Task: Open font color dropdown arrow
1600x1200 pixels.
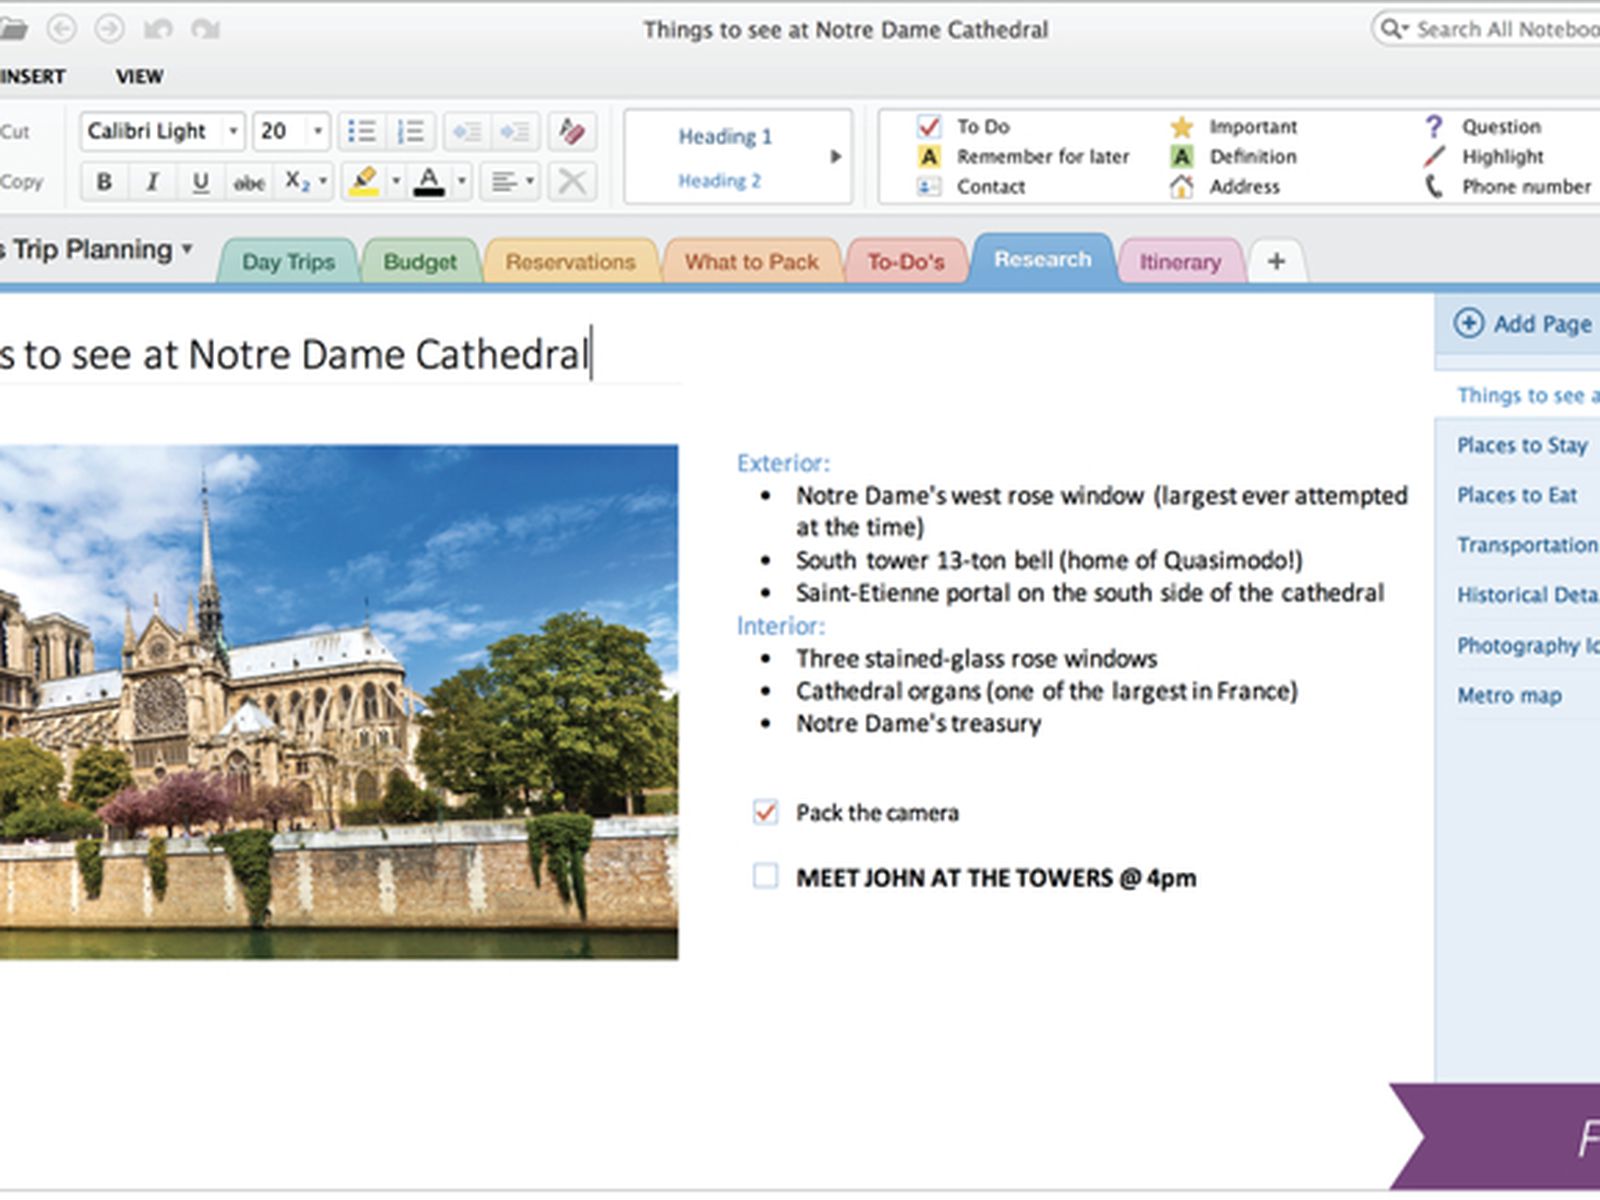Action: click(x=462, y=182)
